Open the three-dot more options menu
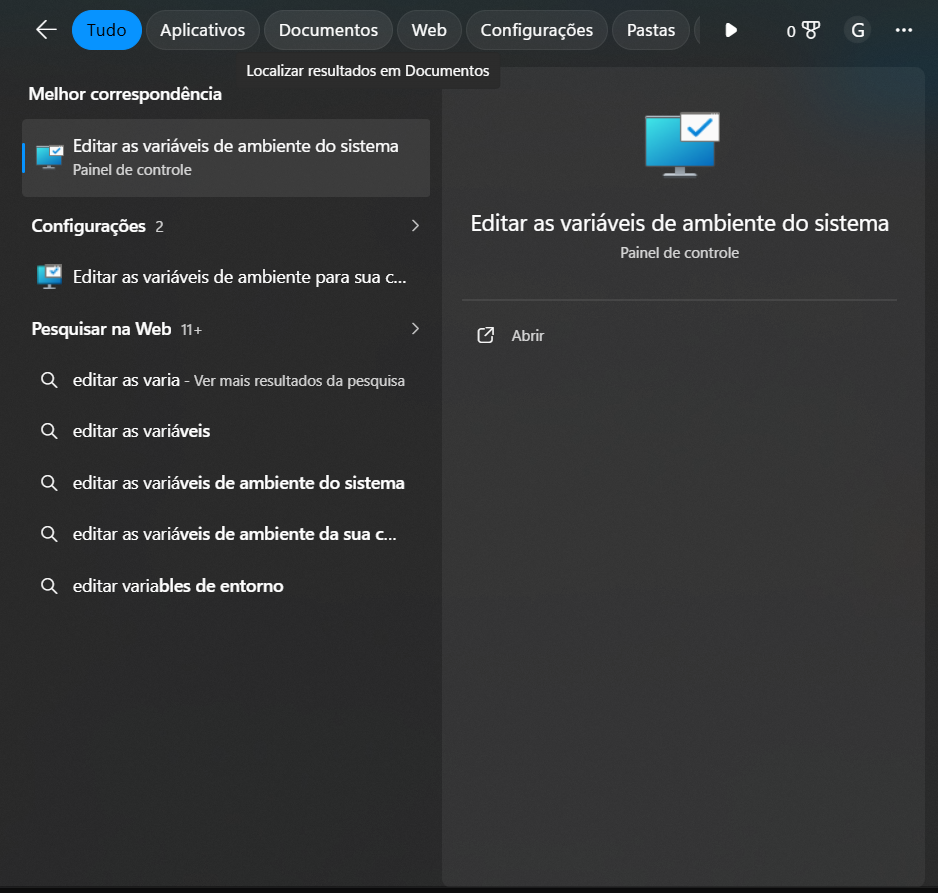 click(x=904, y=30)
